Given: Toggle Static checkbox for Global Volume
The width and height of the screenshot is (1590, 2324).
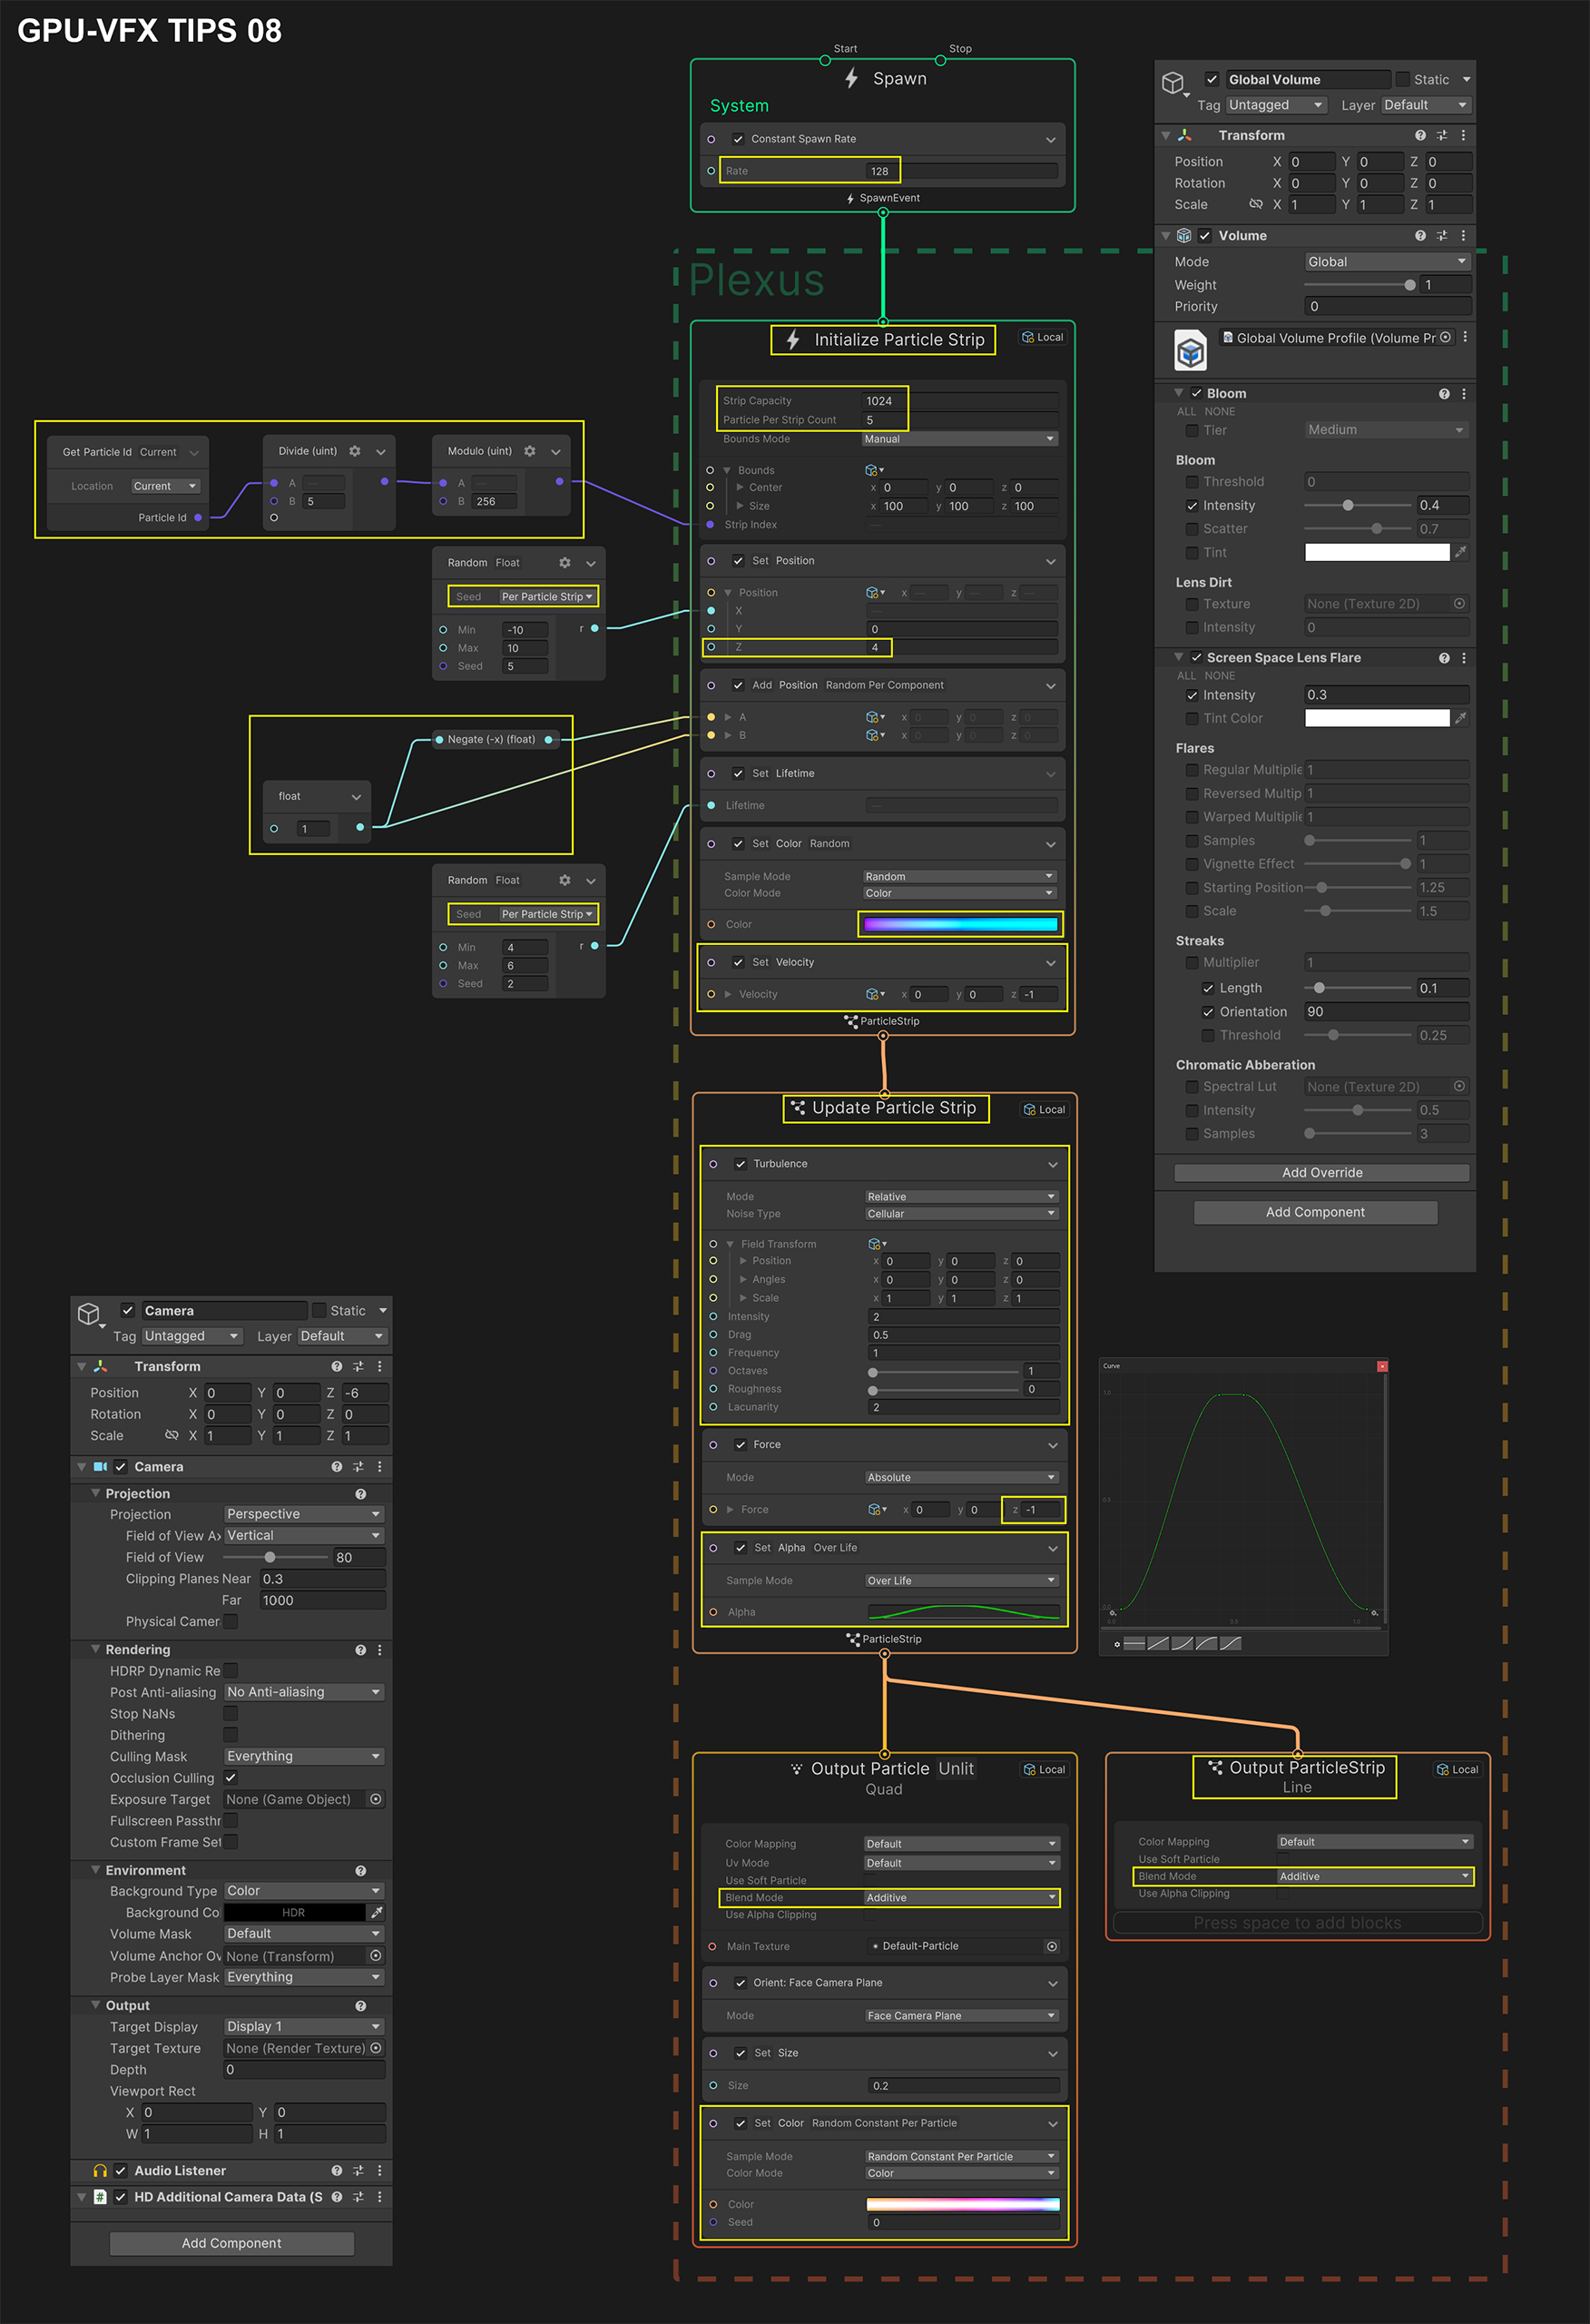Looking at the screenshot, I should pyautogui.click(x=1403, y=79).
